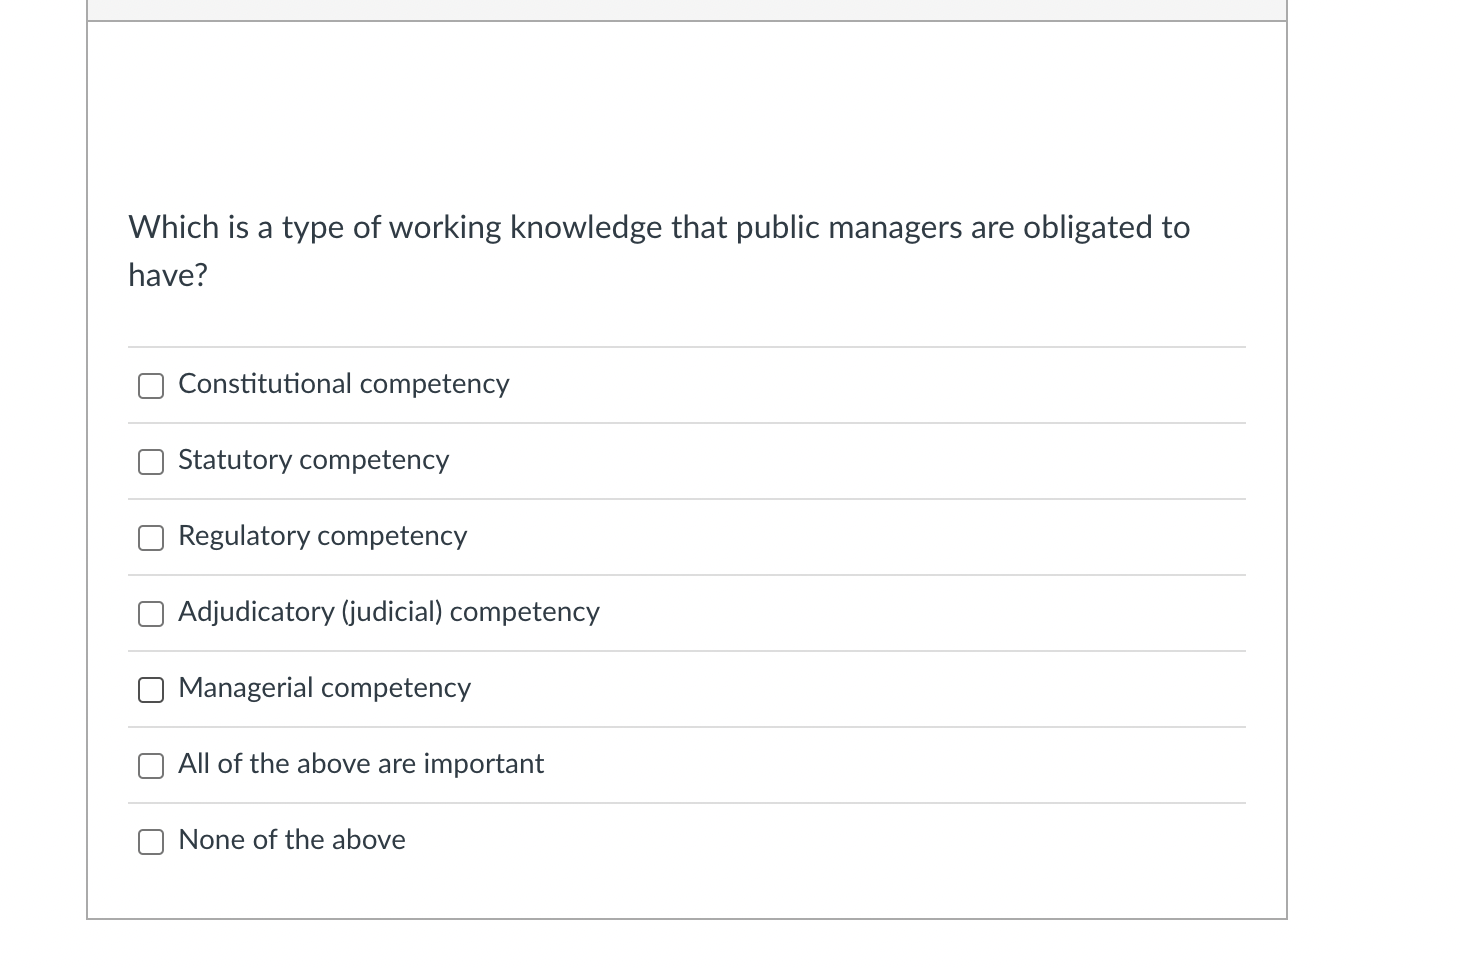Check the Constitutional competency checkbox
1460x968 pixels.
pos(150,385)
